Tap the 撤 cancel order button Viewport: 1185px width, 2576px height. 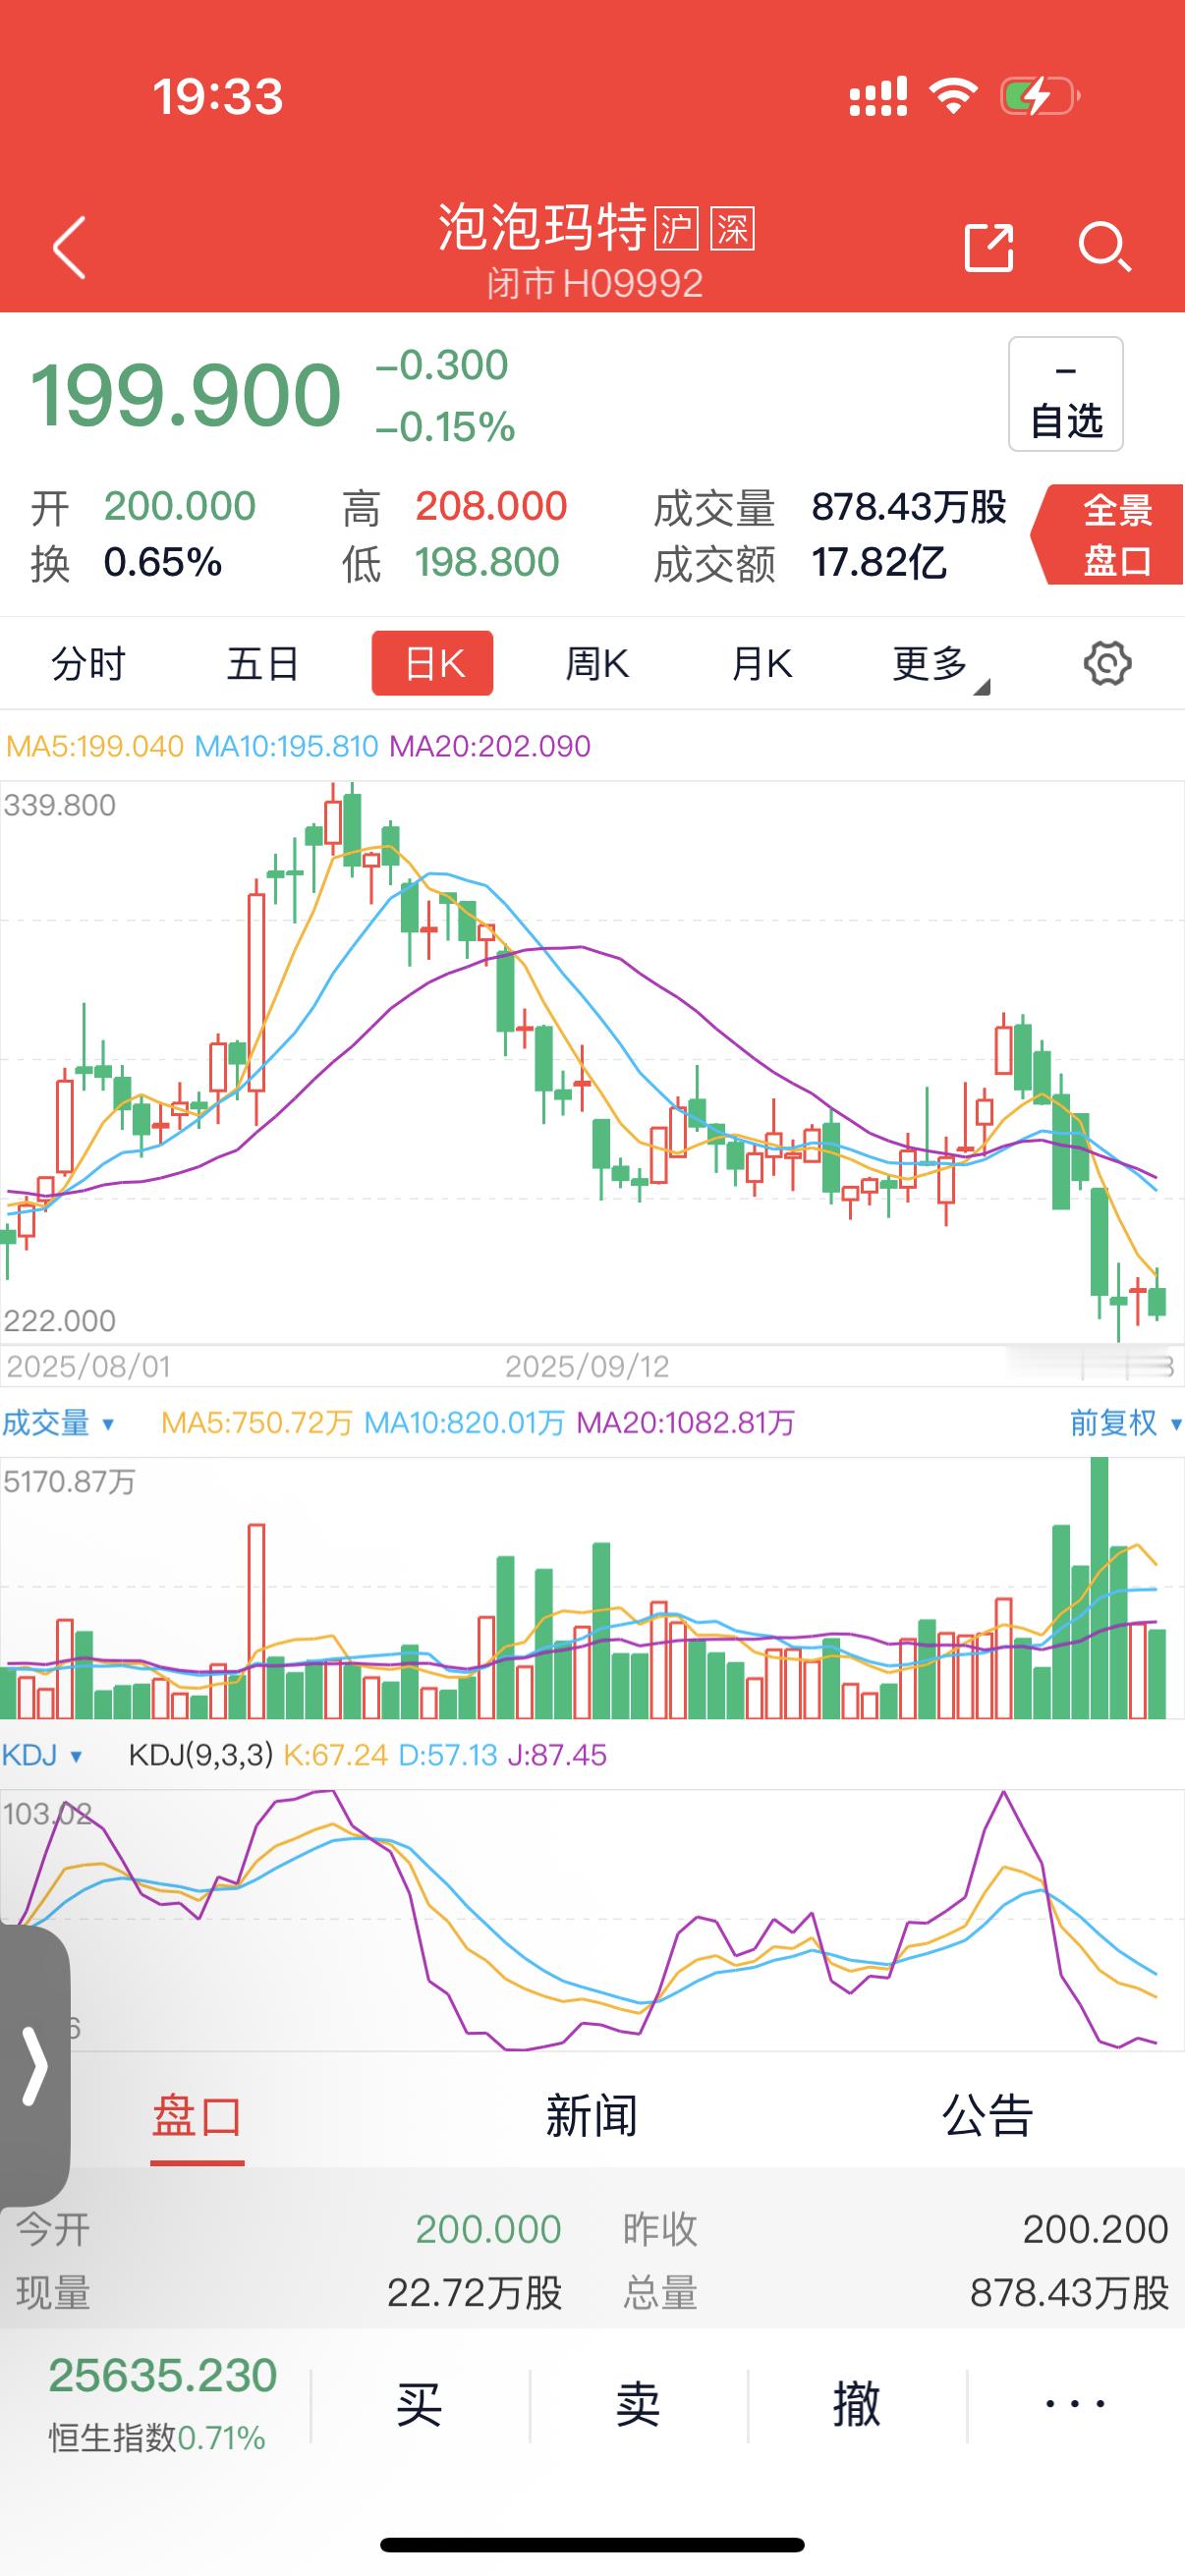pos(858,2405)
